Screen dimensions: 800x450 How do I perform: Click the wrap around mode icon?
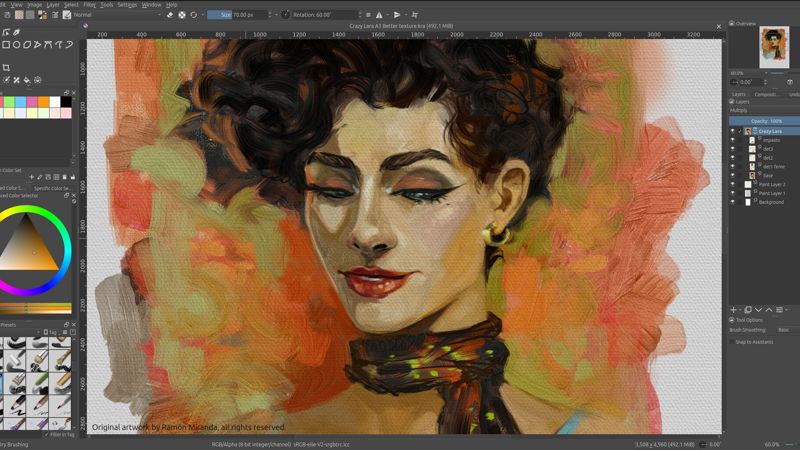414,15
